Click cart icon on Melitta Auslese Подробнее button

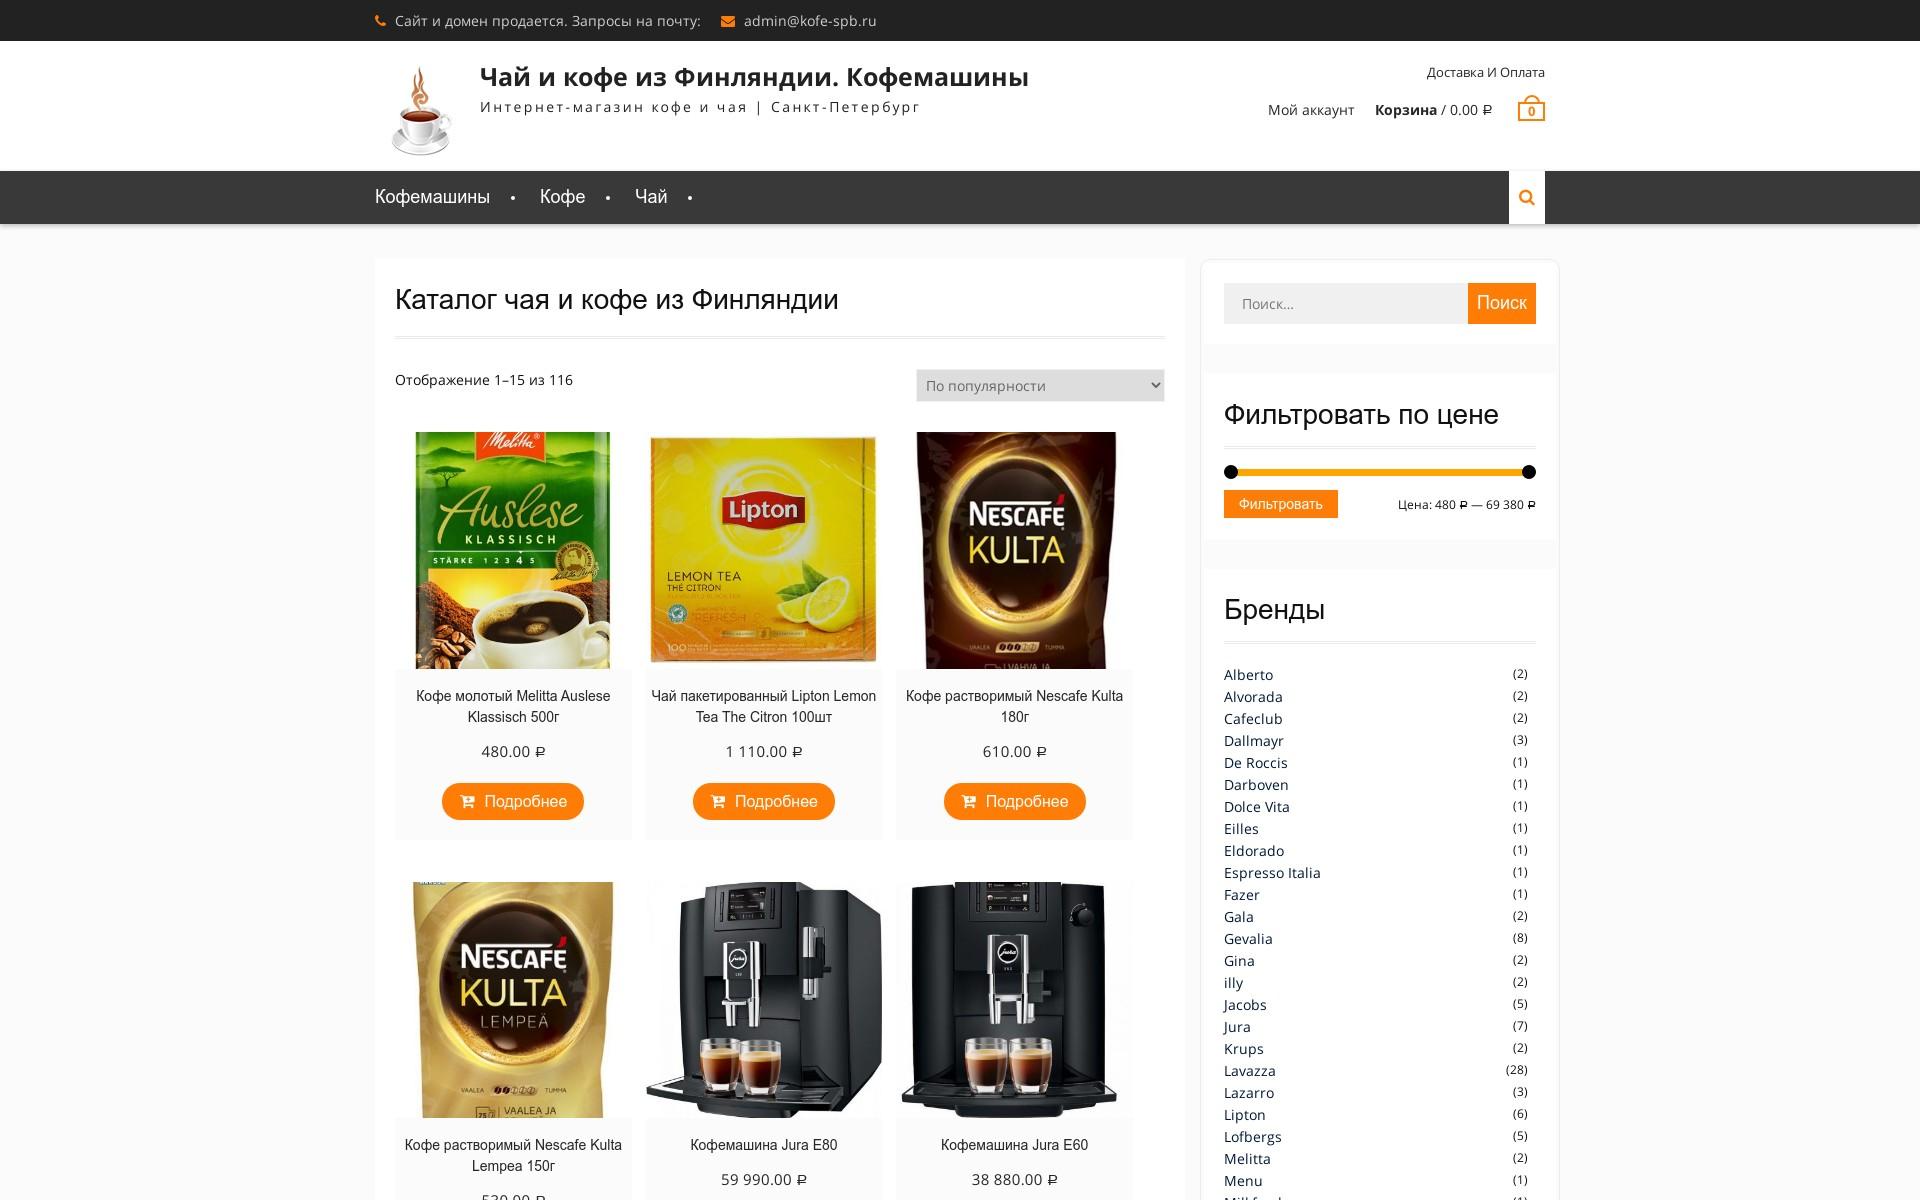pos(467,802)
